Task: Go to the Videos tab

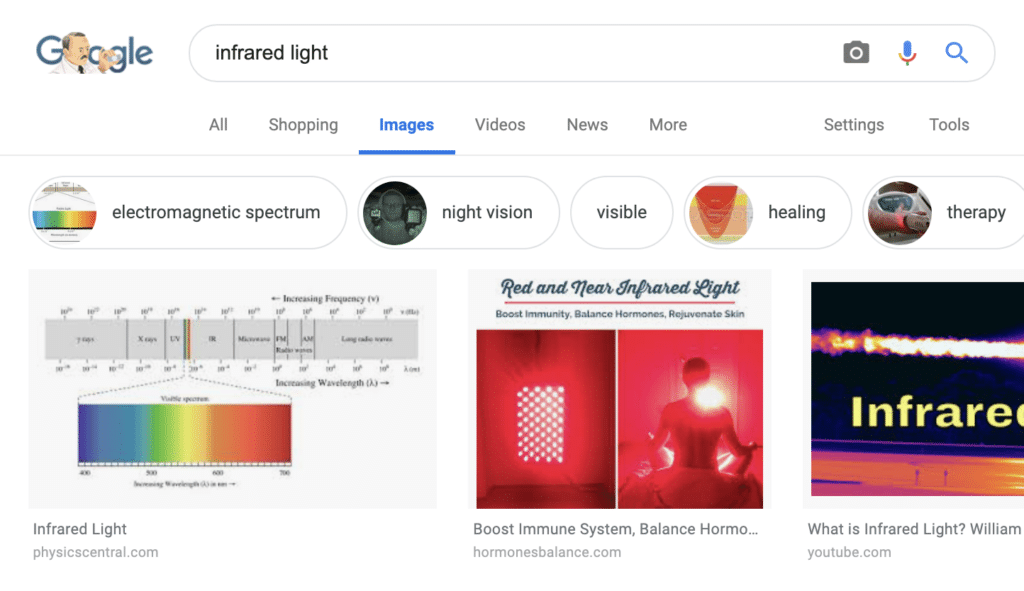Action: point(500,125)
